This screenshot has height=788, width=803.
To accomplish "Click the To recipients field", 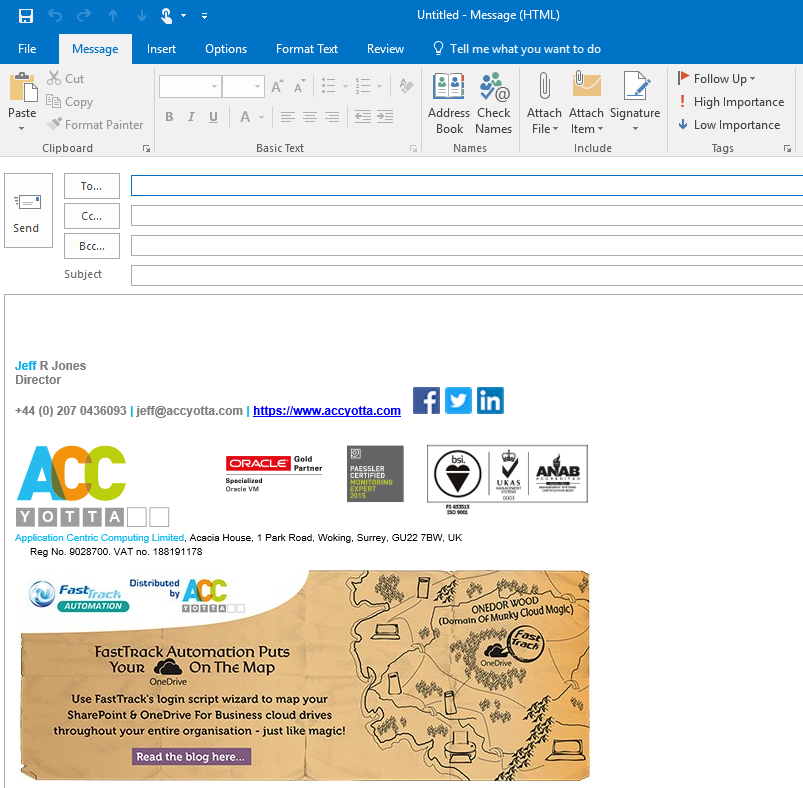I will pyautogui.click(x=467, y=185).
